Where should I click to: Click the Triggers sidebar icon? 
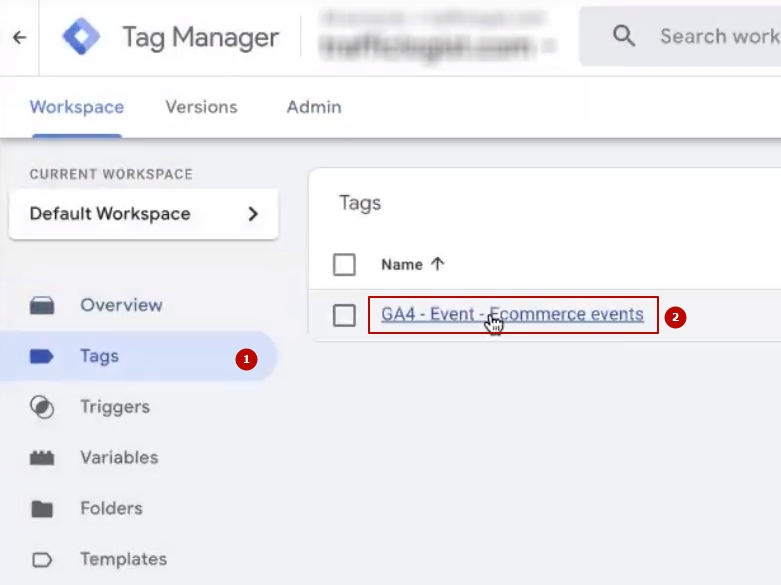click(42, 407)
